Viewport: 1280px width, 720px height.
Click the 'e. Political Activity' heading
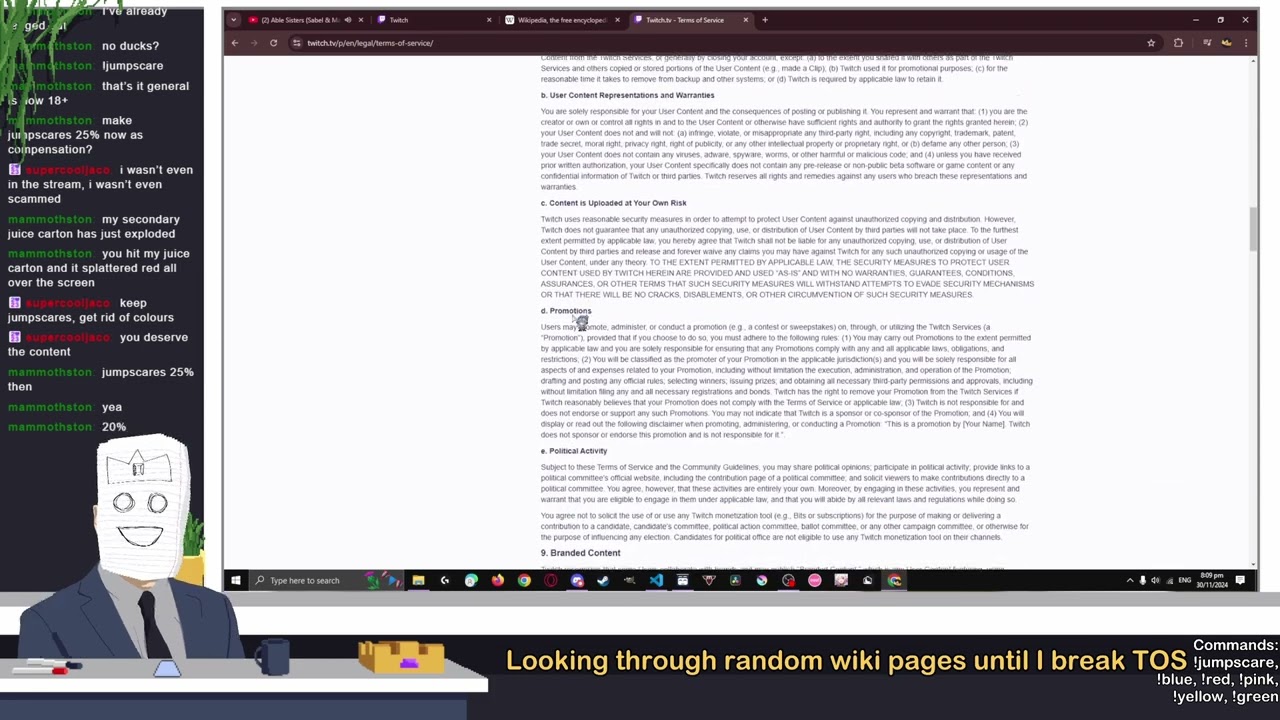coord(574,451)
